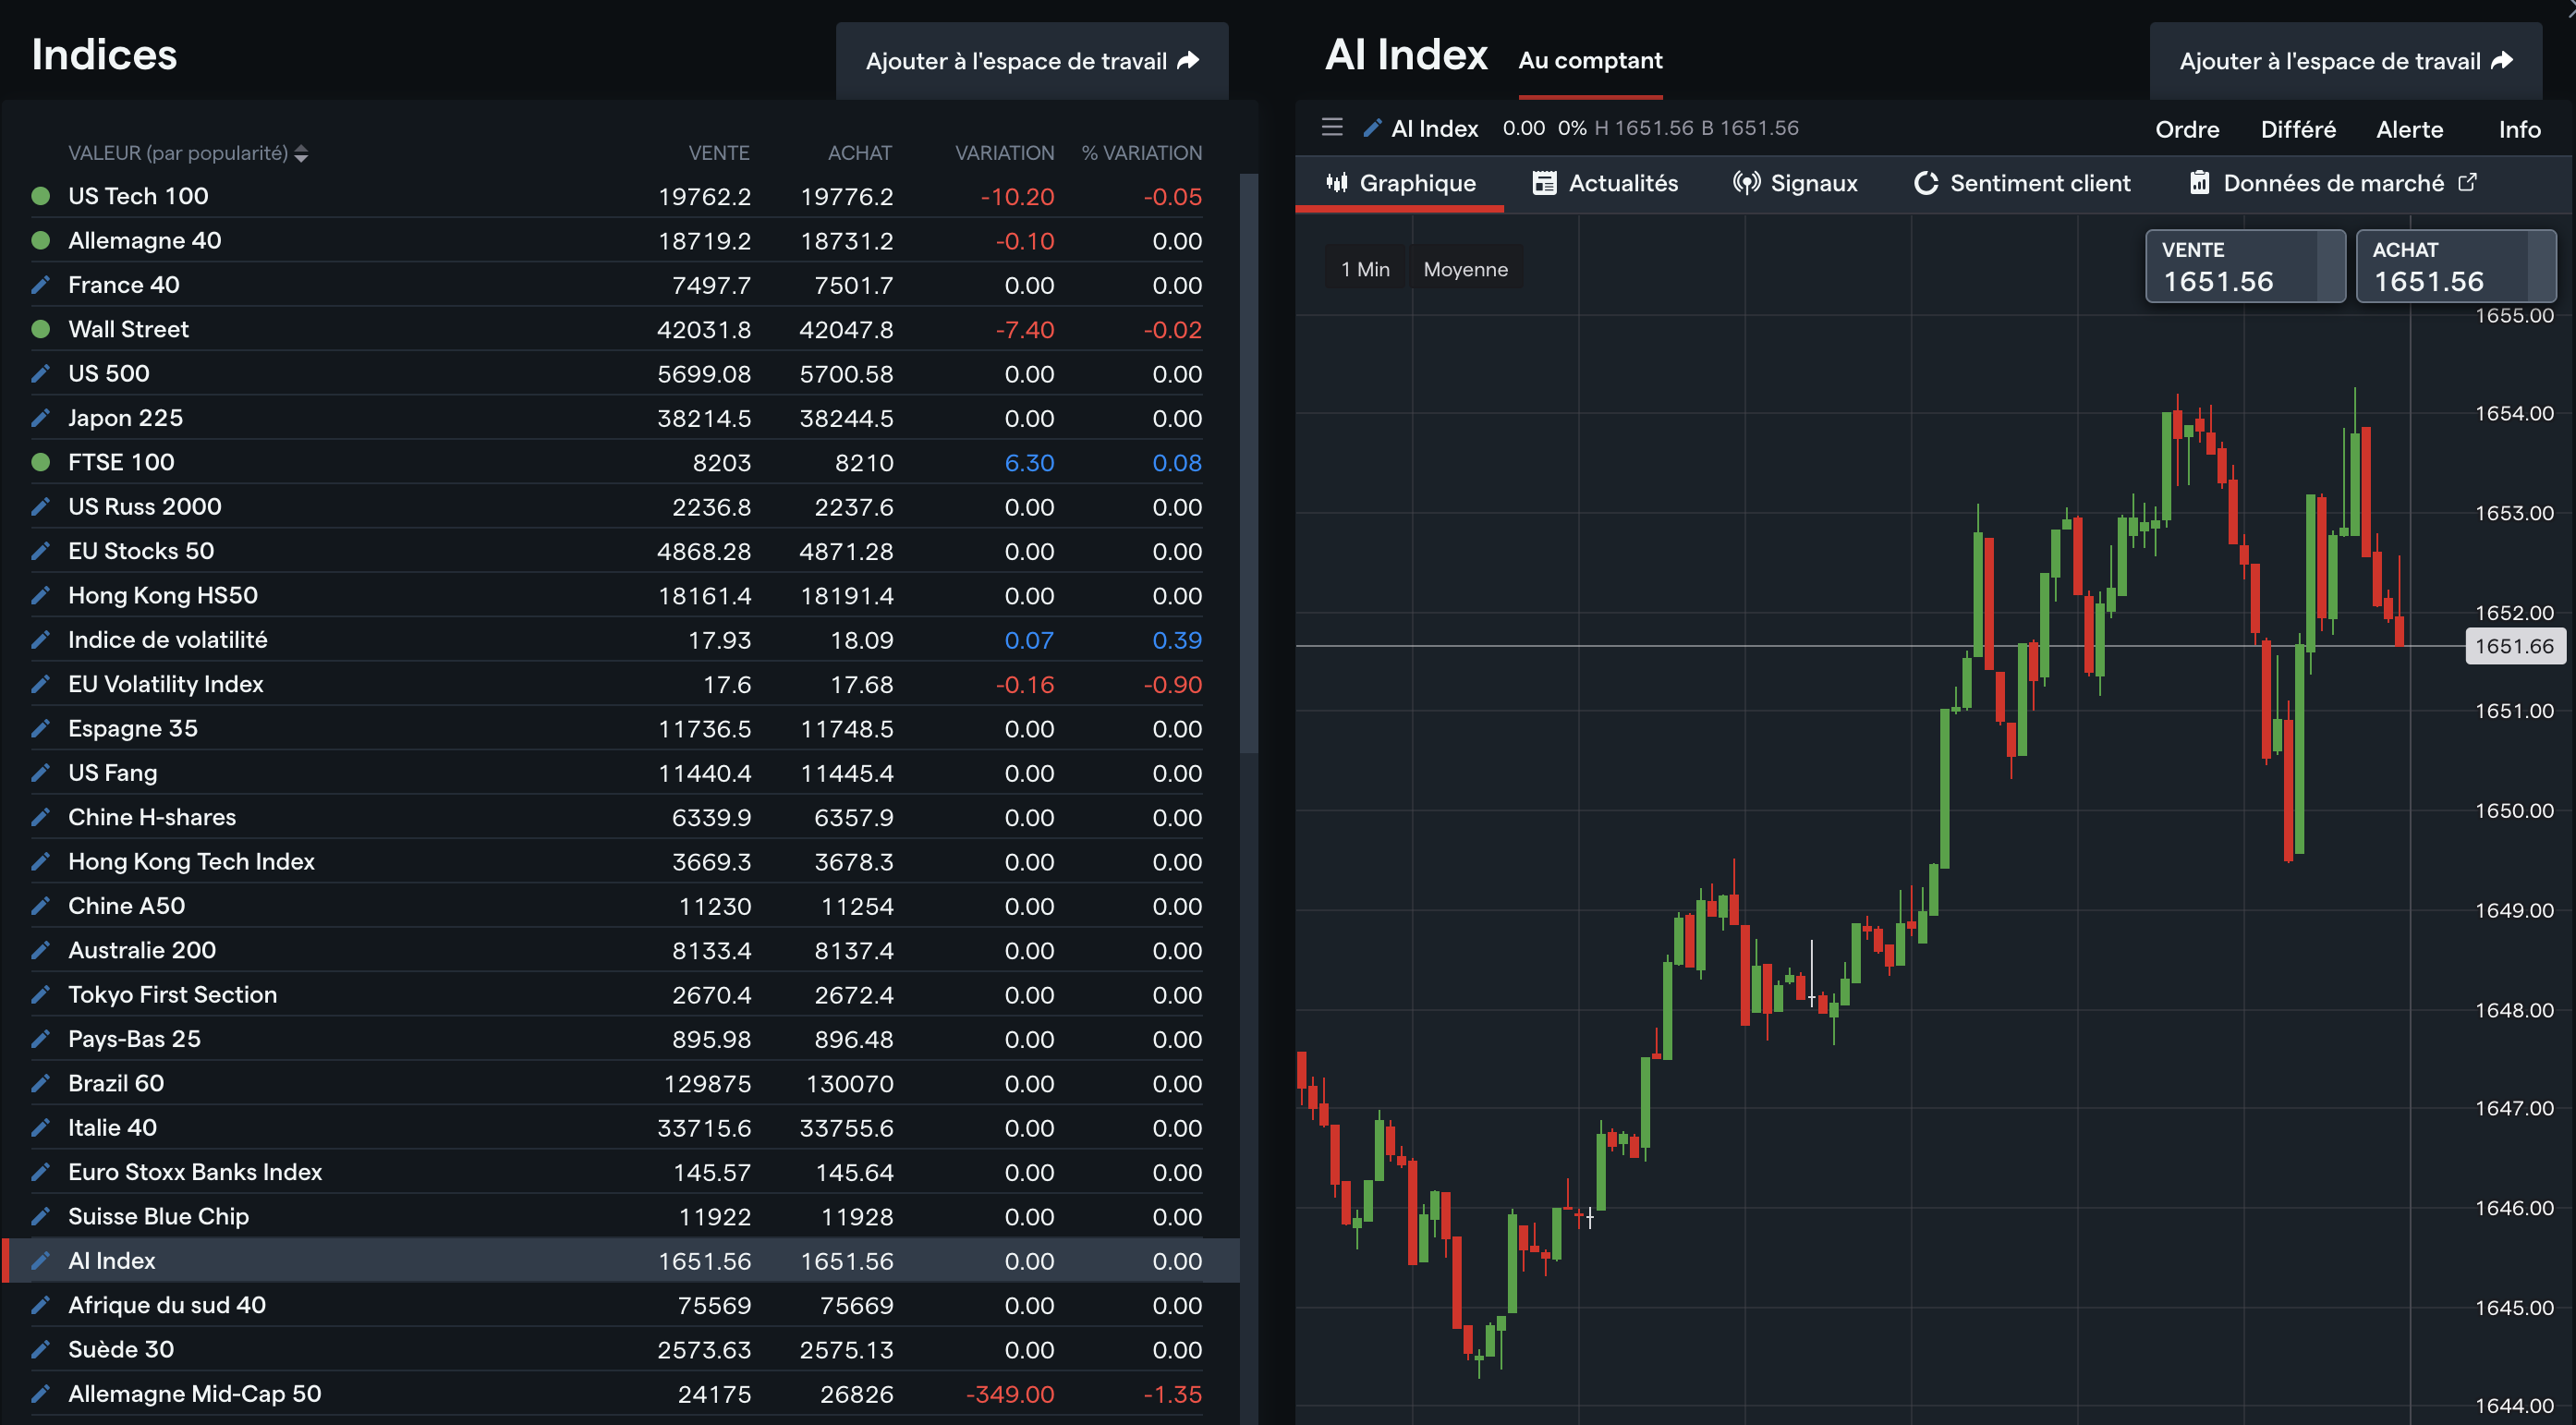Sort list by VALEUR popularity arrows
The width and height of the screenshot is (2576, 1425).
point(301,153)
